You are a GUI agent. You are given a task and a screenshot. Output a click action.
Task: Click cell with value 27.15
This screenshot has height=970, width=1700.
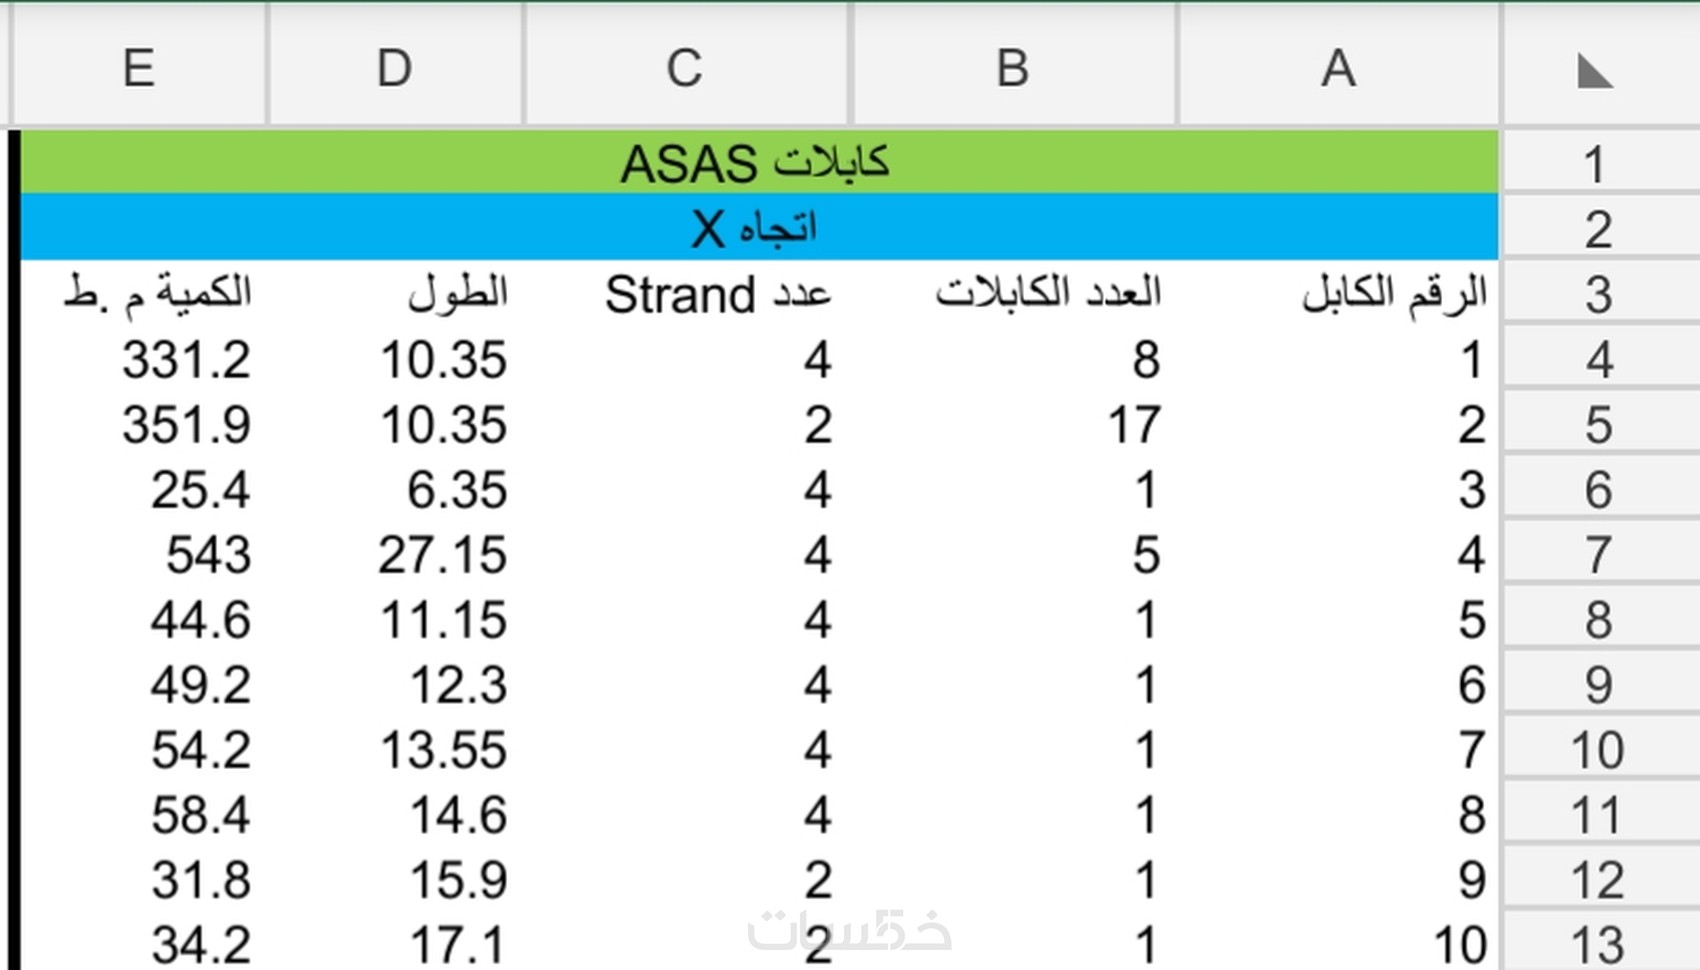(x=442, y=555)
